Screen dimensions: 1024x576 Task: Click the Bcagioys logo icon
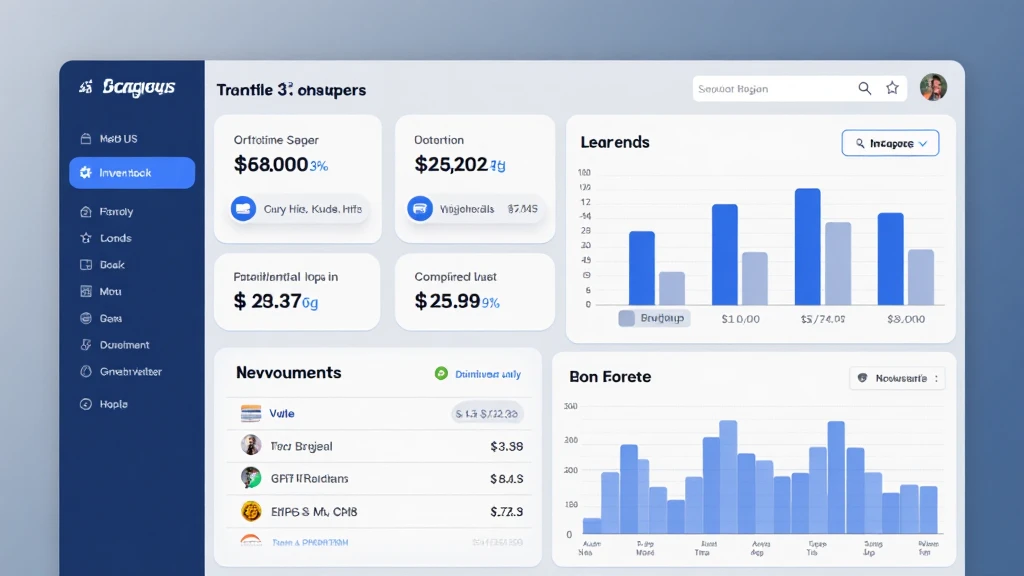pos(86,86)
